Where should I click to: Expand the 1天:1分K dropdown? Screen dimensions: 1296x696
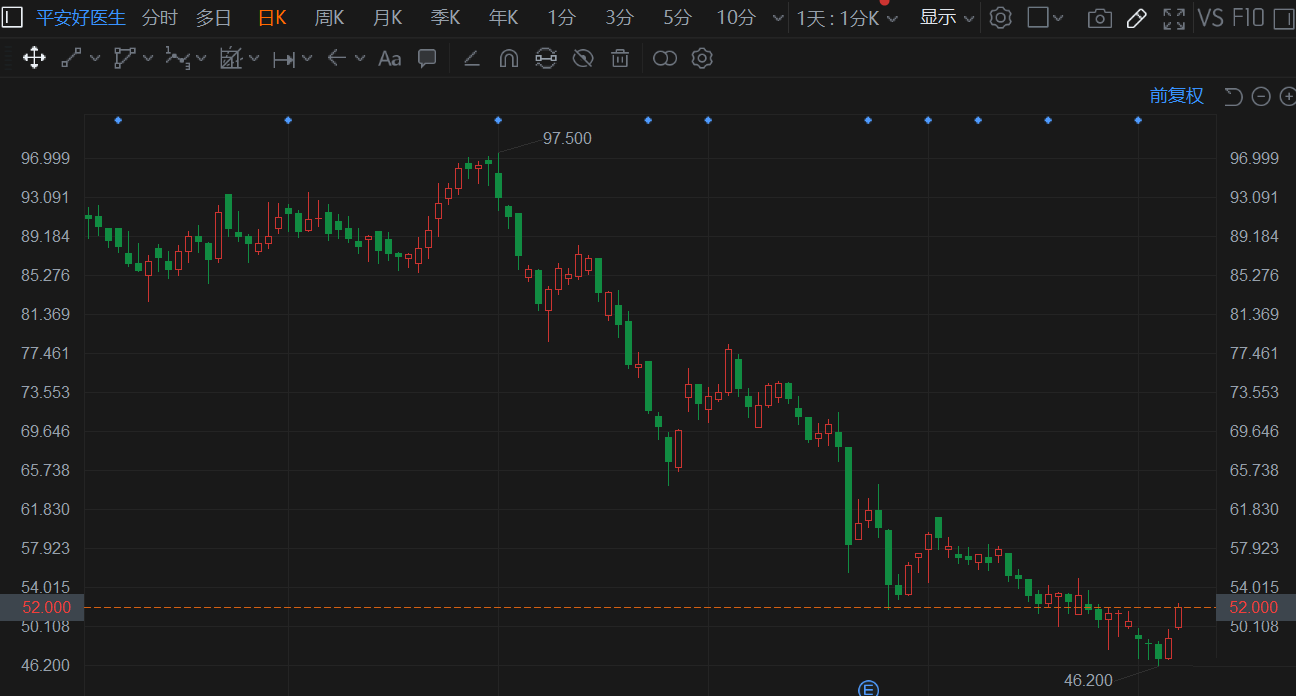(847, 18)
